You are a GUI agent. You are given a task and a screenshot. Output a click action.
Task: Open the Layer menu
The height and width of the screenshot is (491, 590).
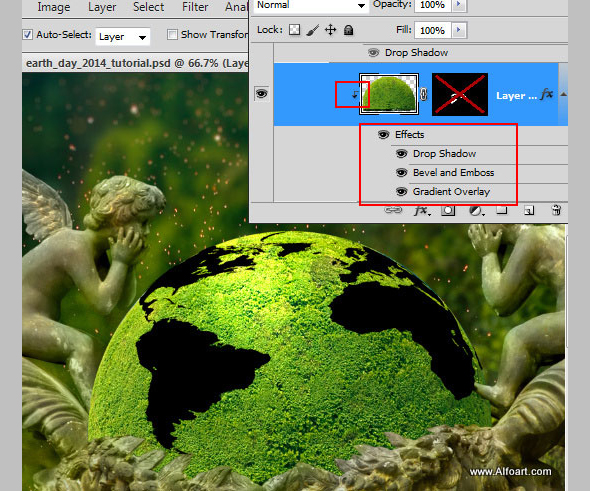point(102,7)
